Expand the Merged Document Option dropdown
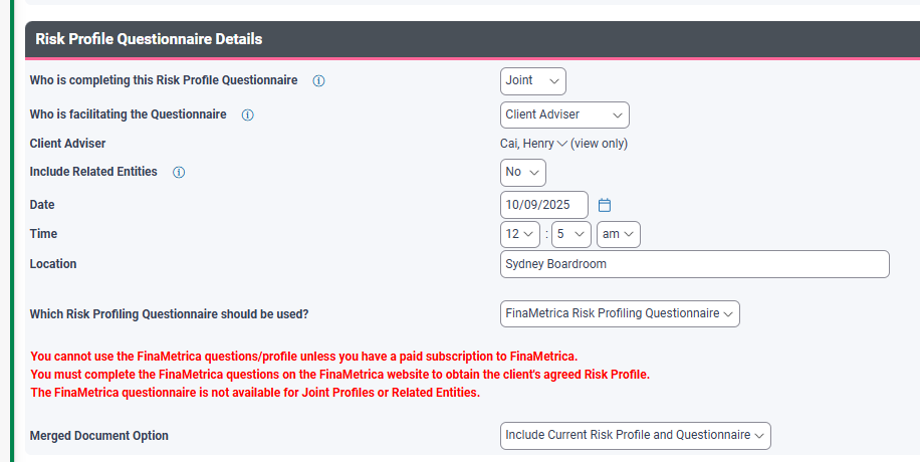Image resolution: width=920 pixels, height=462 pixels. click(x=635, y=436)
